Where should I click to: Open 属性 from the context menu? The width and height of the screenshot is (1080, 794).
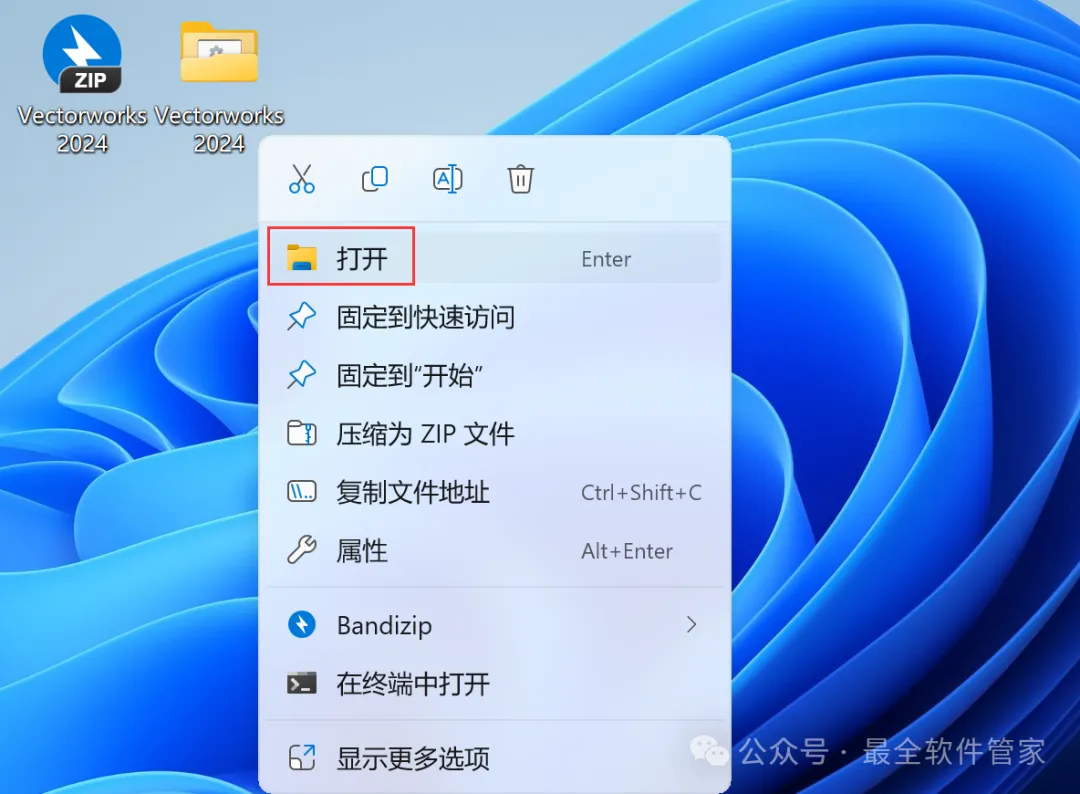click(494, 551)
